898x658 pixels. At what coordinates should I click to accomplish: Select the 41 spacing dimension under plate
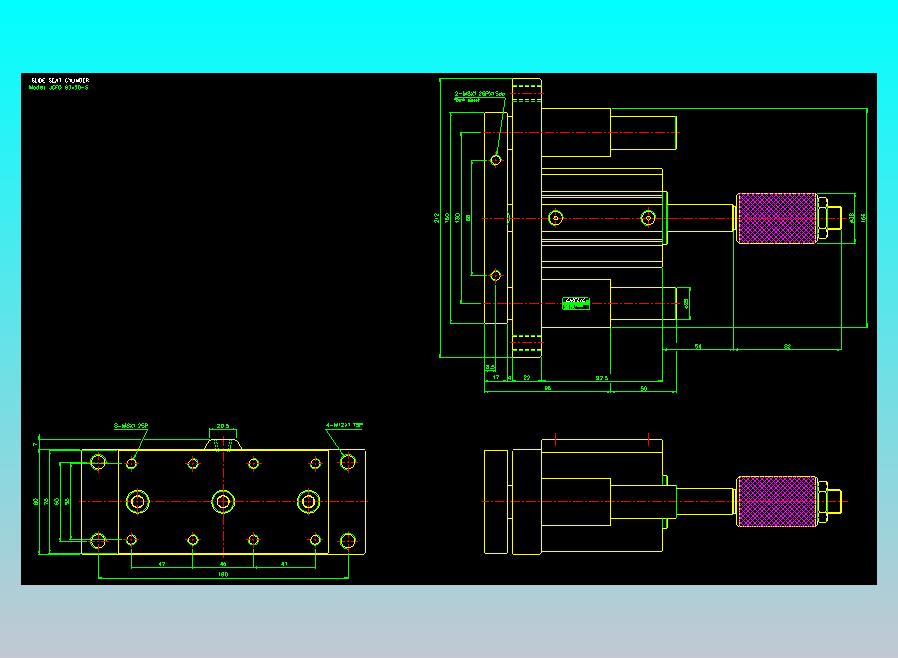click(x=284, y=564)
